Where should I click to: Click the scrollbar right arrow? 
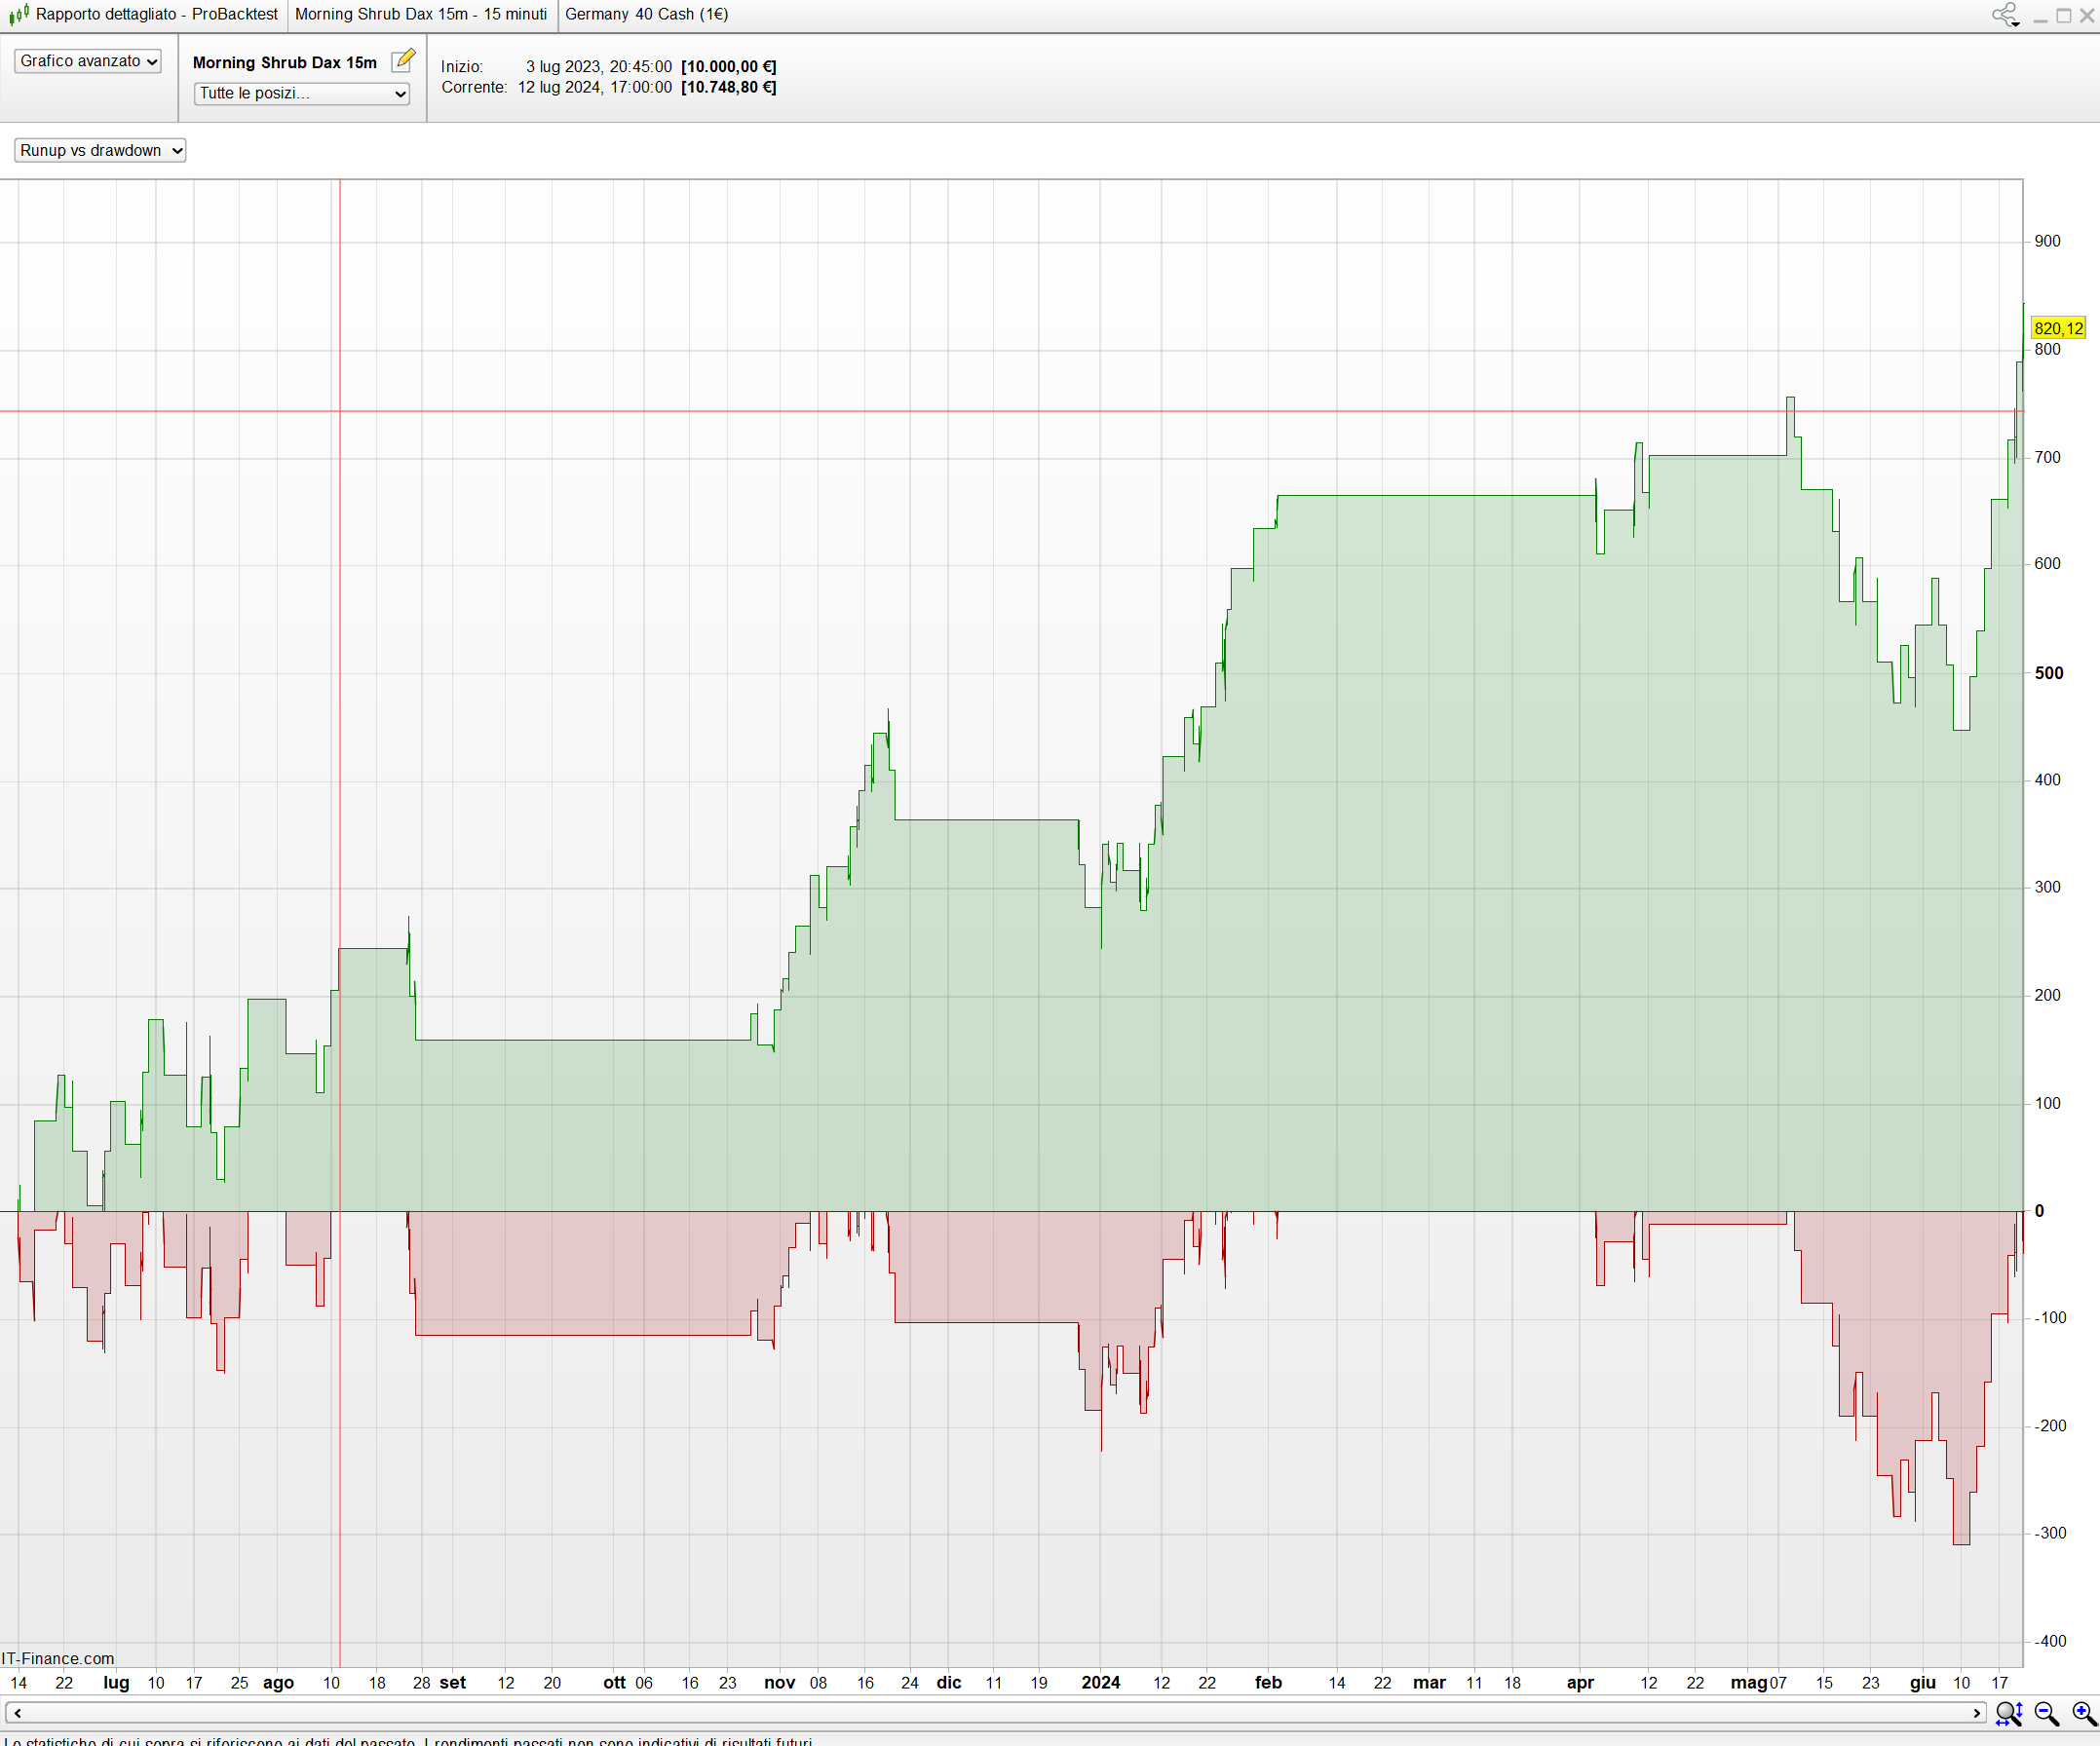[x=1976, y=1713]
